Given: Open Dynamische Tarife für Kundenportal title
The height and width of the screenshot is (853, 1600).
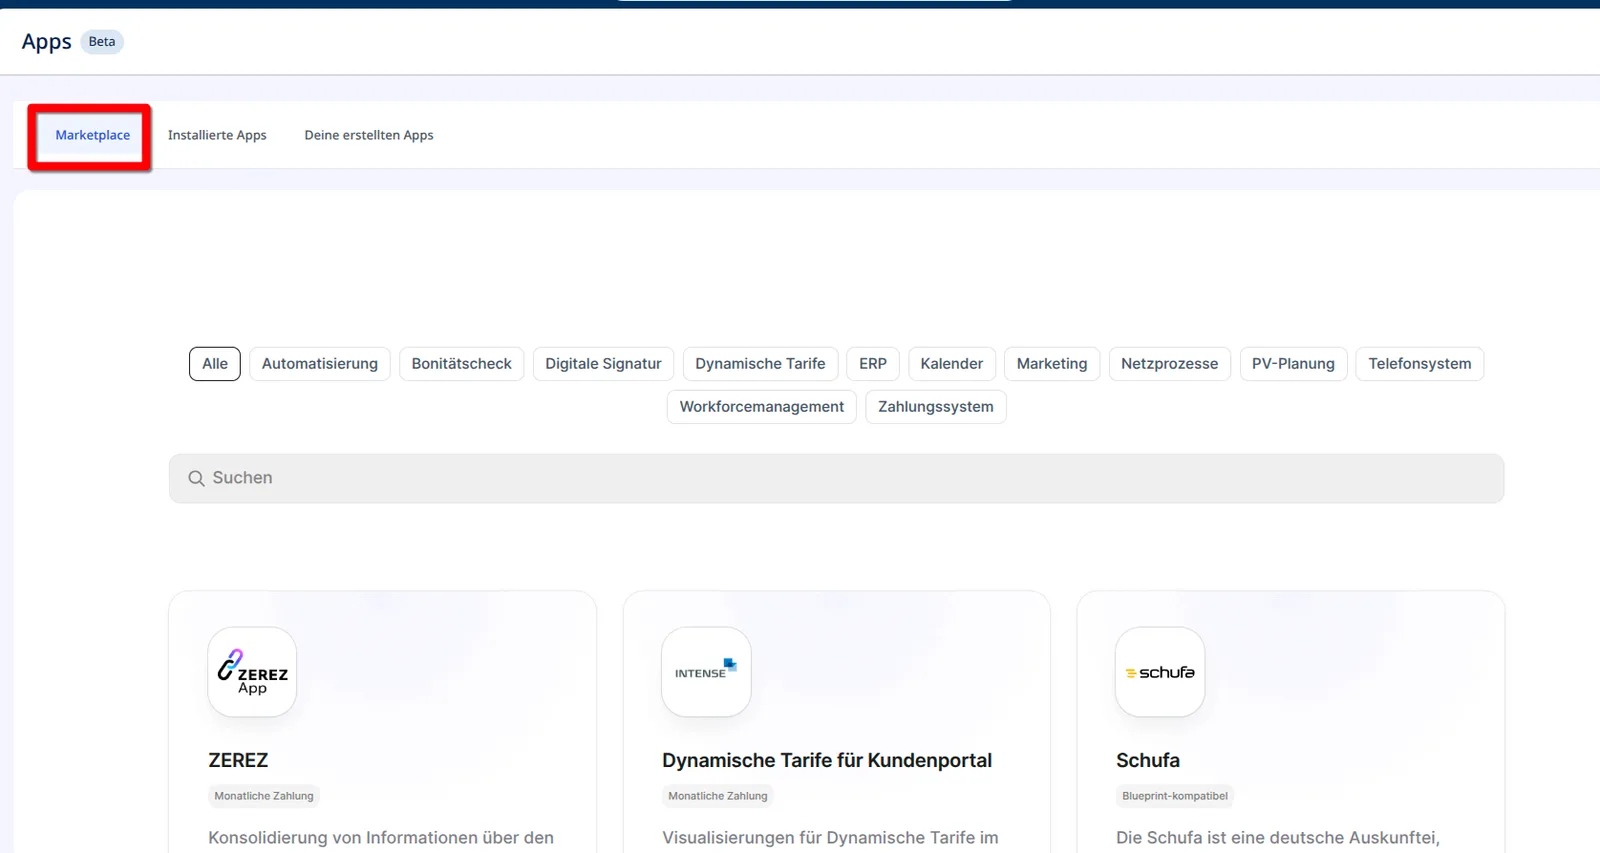Looking at the screenshot, I should (827, 760).
